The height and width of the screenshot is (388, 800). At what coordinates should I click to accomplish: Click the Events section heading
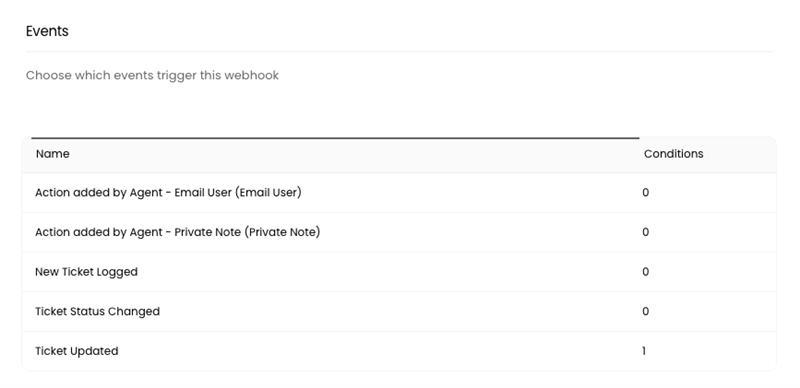click(x=47, y=31)
